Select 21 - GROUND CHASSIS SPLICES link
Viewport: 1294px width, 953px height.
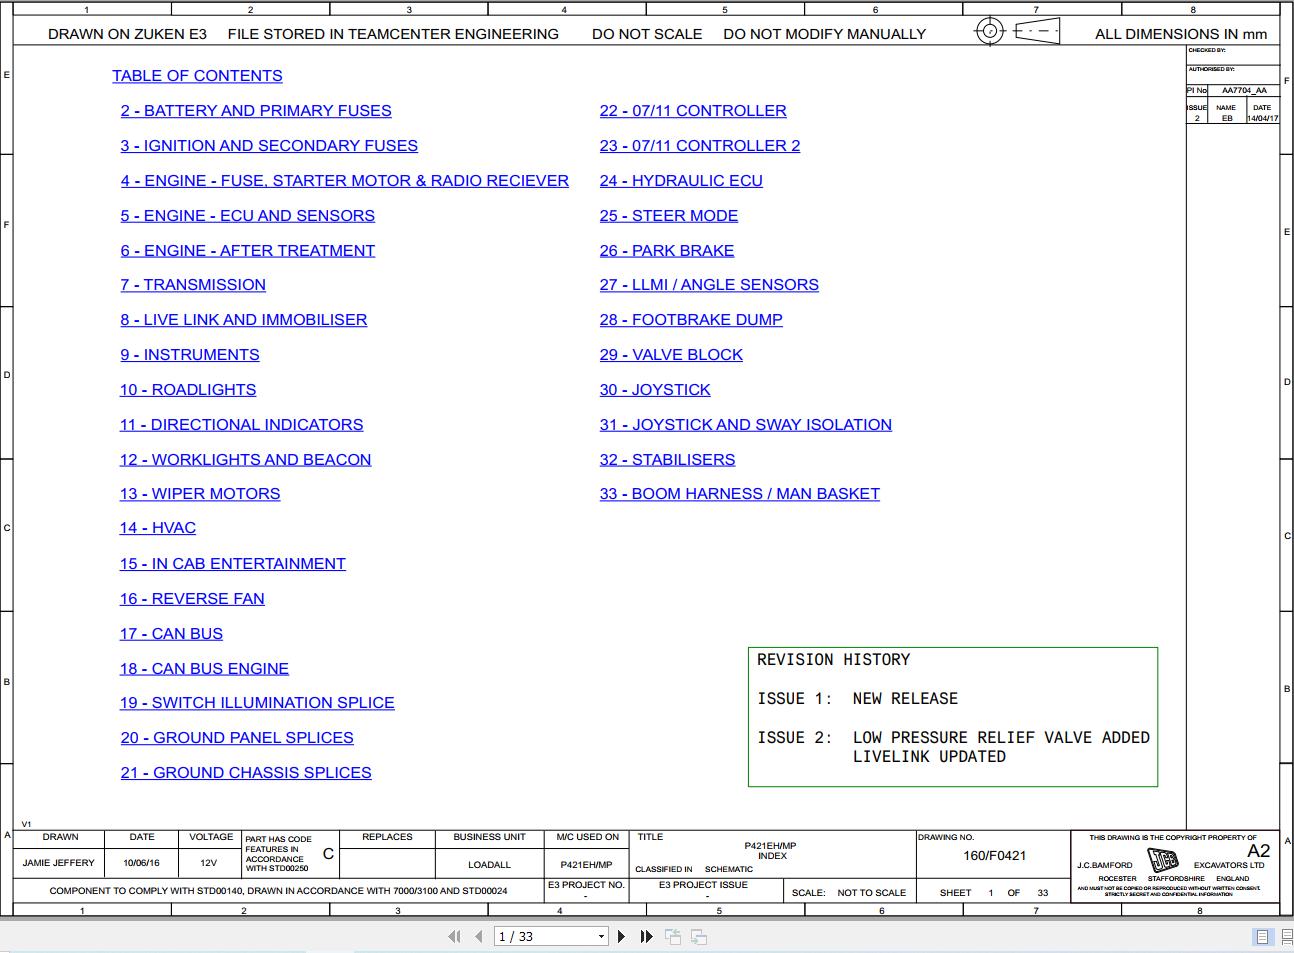(246, 773)
